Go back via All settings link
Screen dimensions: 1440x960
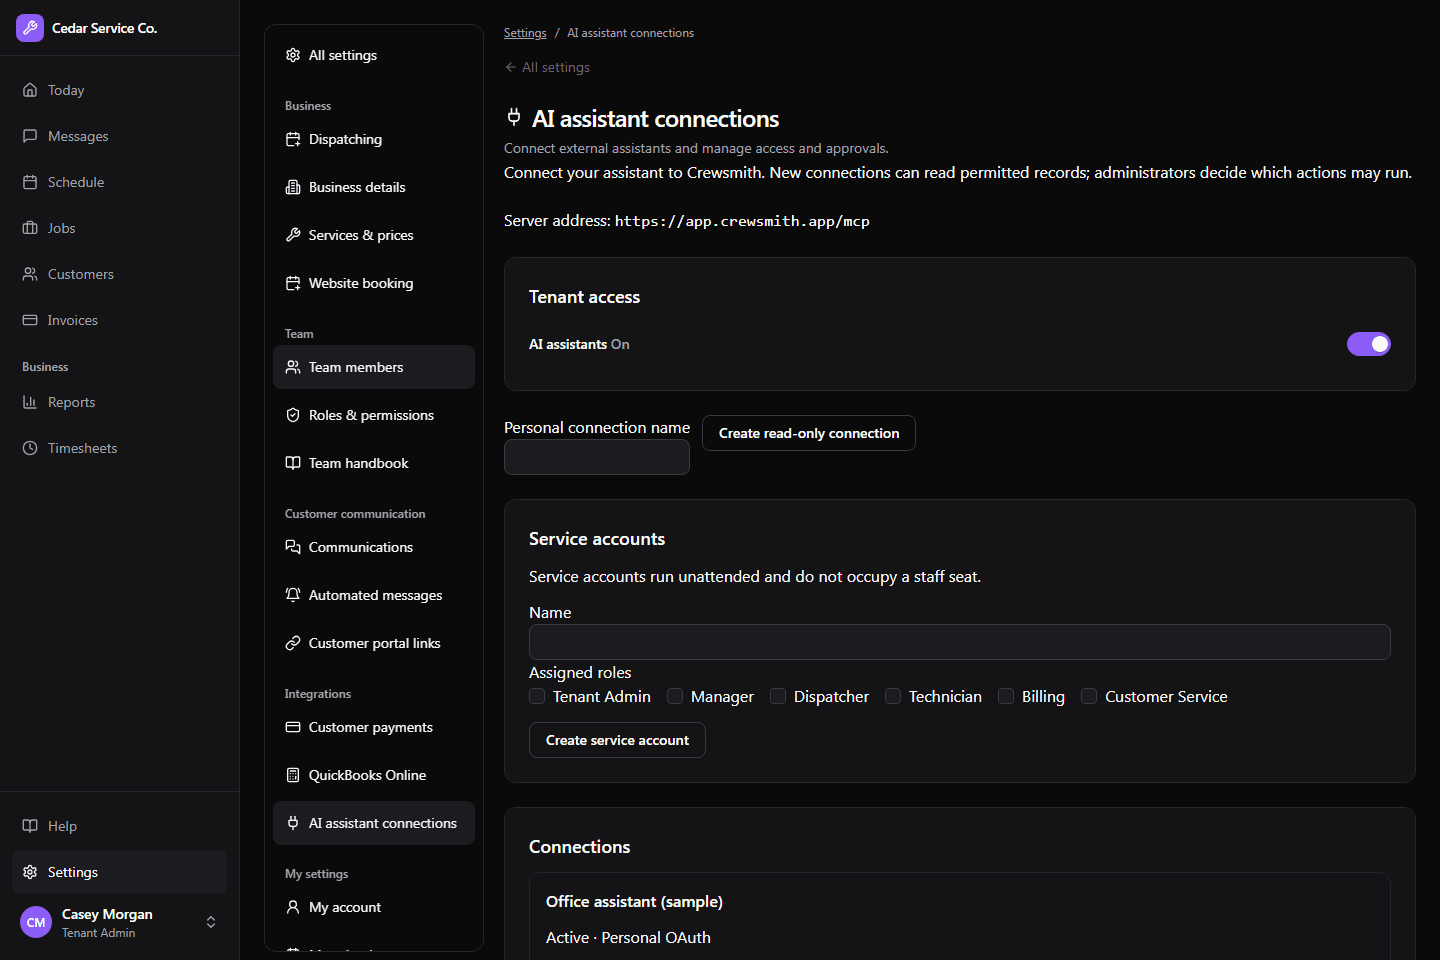[x=547, y=67]
